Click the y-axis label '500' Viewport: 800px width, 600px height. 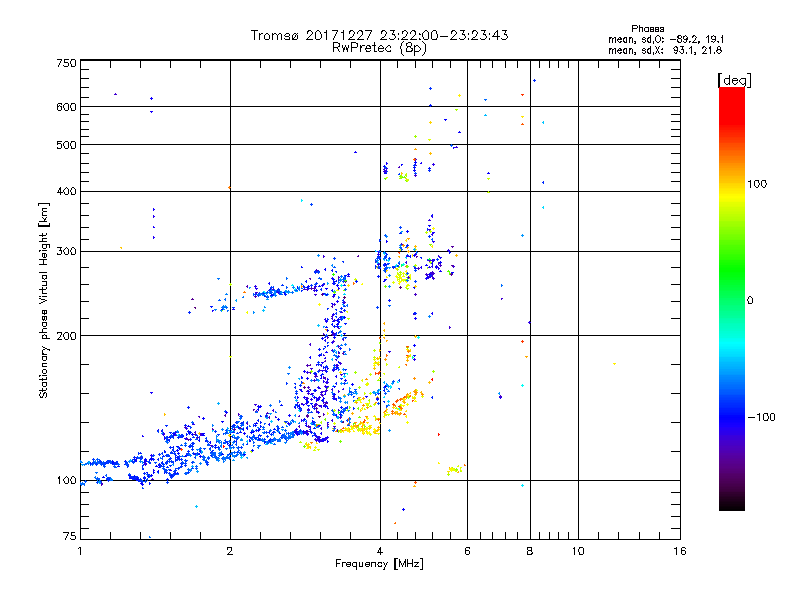coord(66,145)
